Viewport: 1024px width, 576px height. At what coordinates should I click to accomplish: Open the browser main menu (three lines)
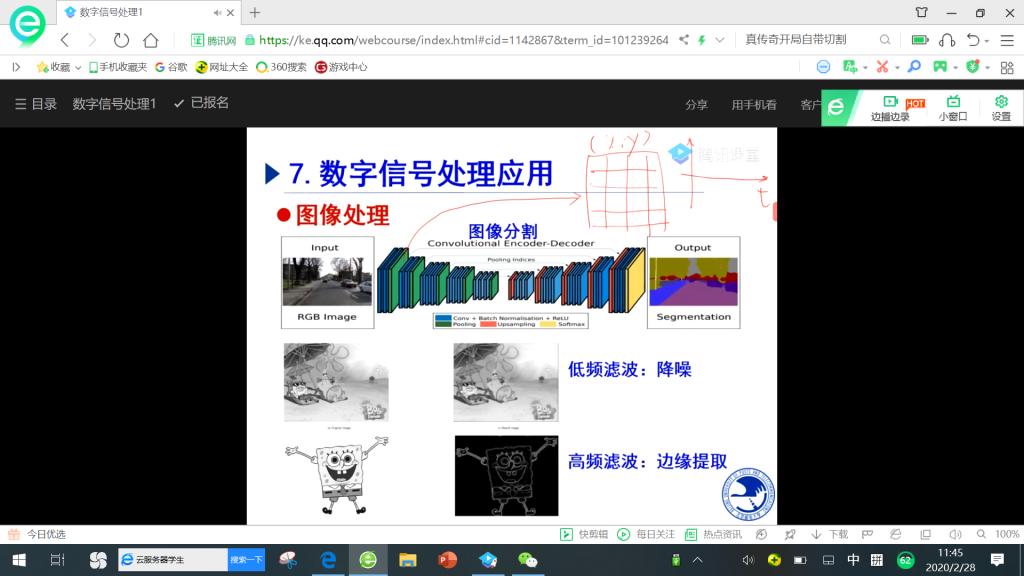[1007, 40]
